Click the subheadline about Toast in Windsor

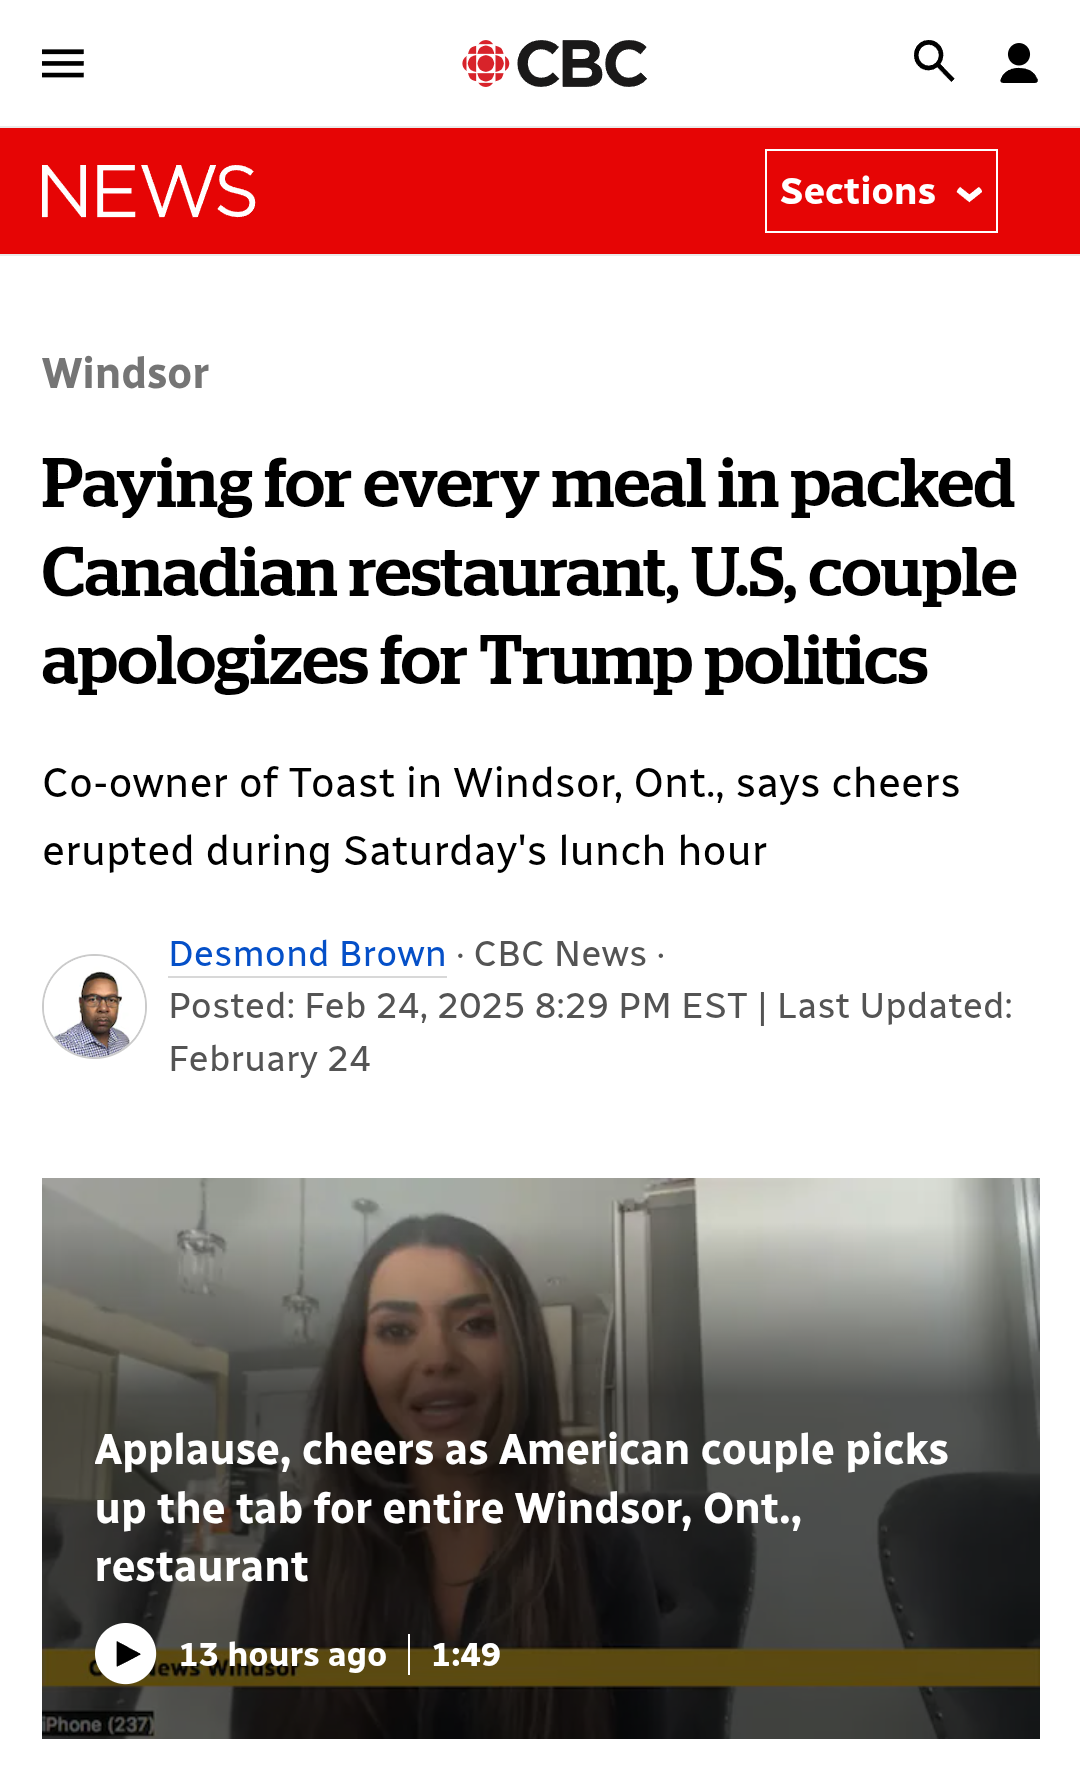pyautogui.click(x=500, y=817)
